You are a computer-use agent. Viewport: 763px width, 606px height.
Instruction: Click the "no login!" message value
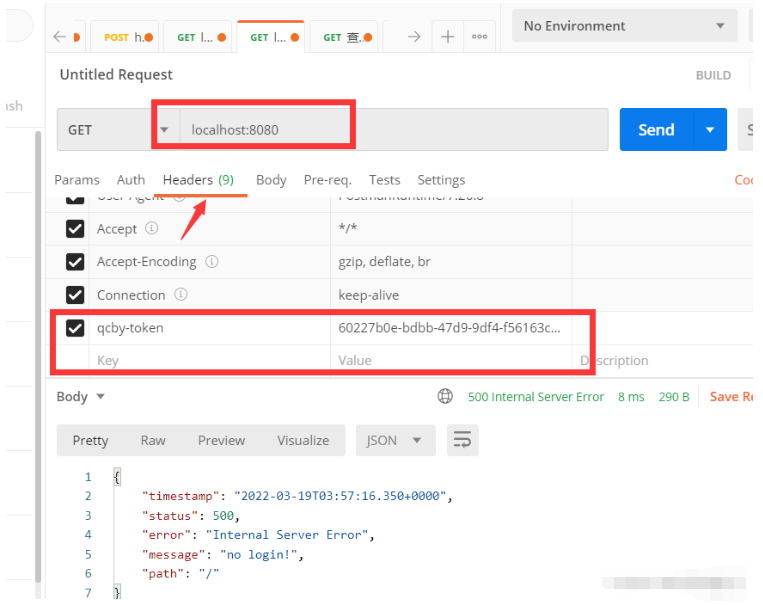[258, 554]
